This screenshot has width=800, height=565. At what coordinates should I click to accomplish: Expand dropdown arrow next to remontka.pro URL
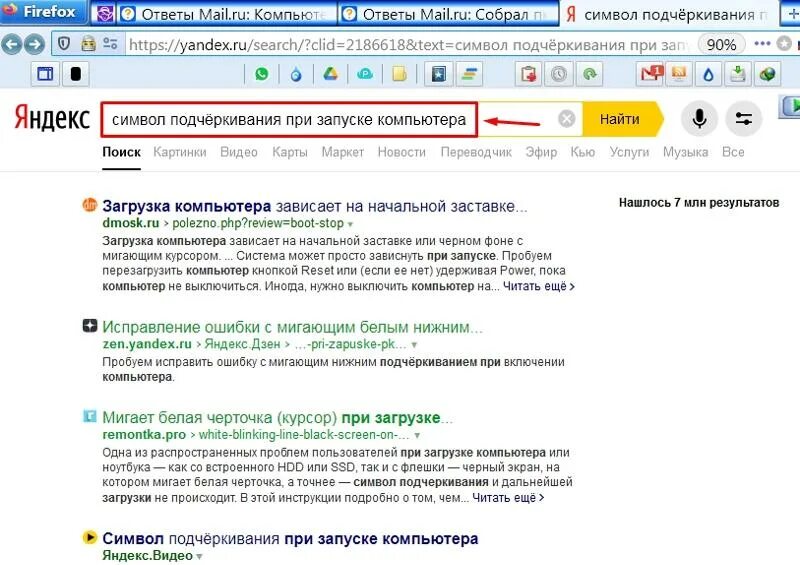coord(417,435)
